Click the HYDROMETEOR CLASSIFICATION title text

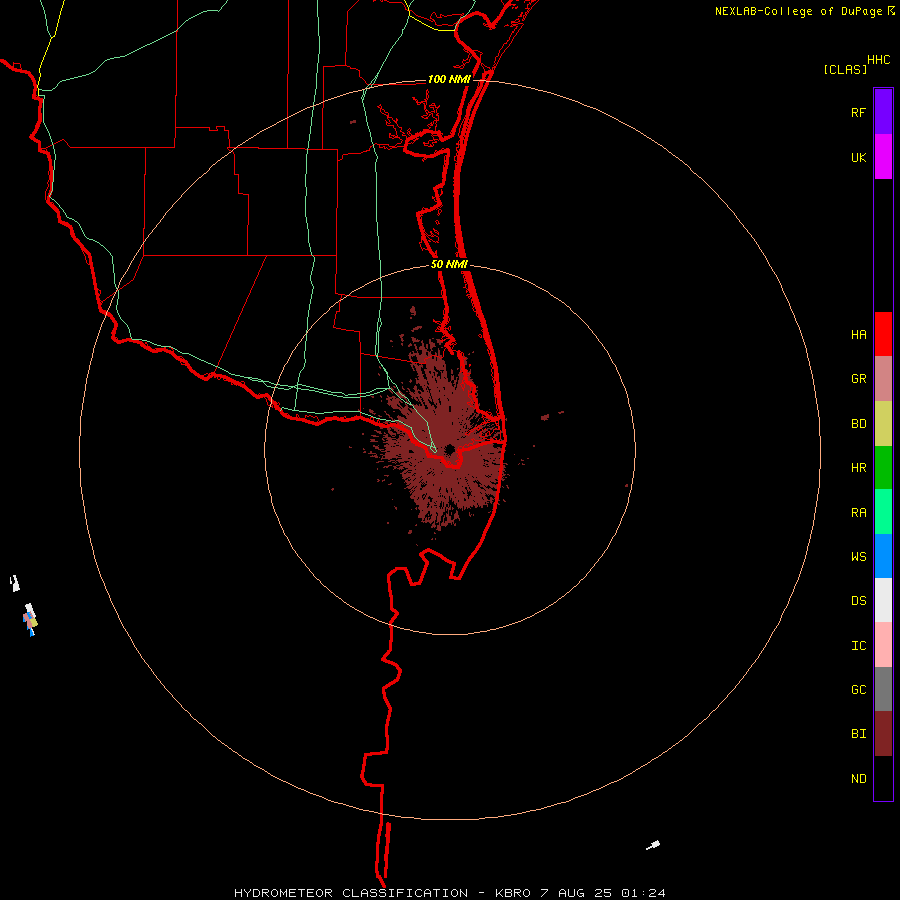[x=351, y=893]
